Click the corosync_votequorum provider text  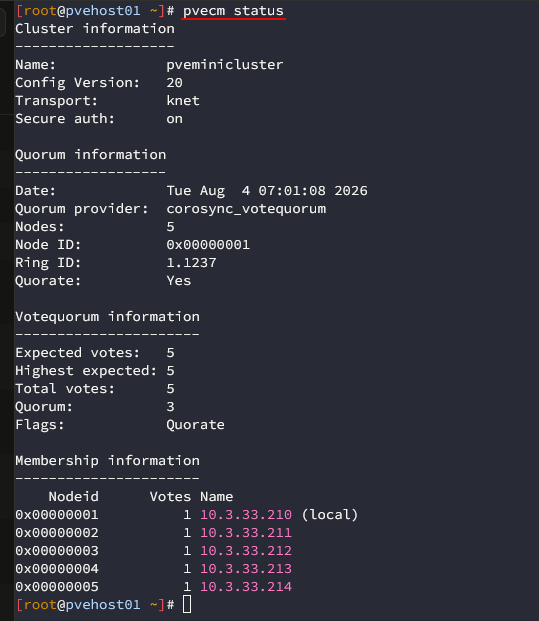click(x=246, y=209)
